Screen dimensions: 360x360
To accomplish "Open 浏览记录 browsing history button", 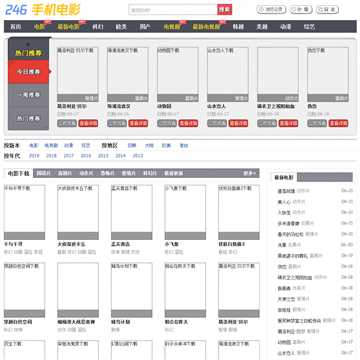I will pos(271,10).
